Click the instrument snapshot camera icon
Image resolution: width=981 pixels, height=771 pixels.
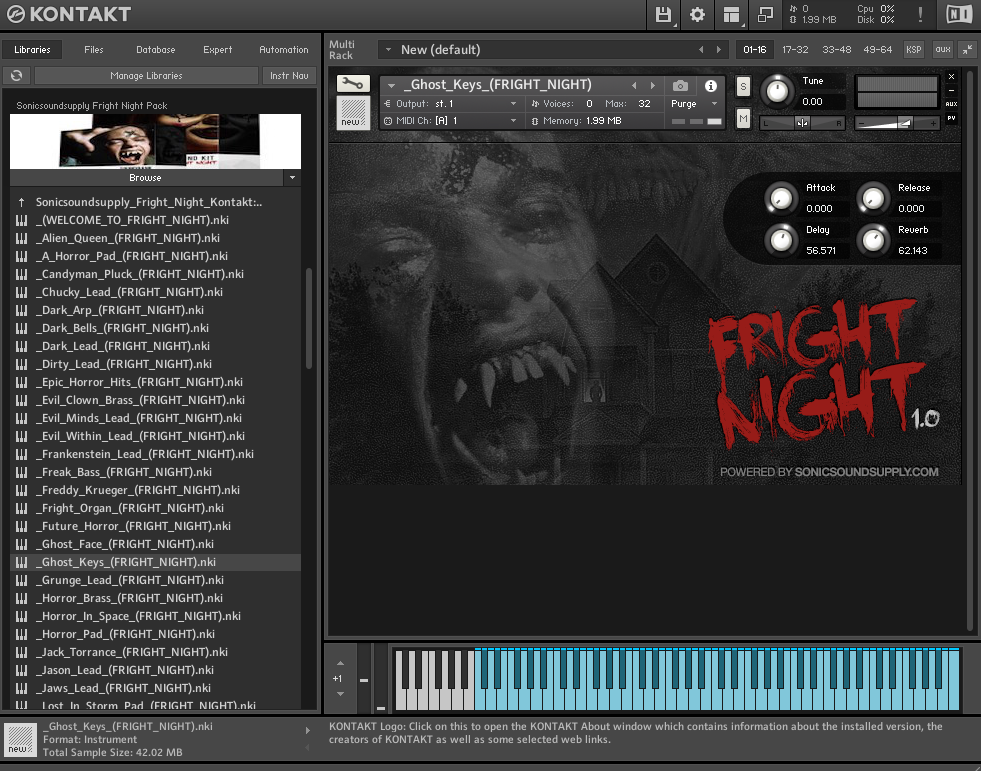point(680,85)
